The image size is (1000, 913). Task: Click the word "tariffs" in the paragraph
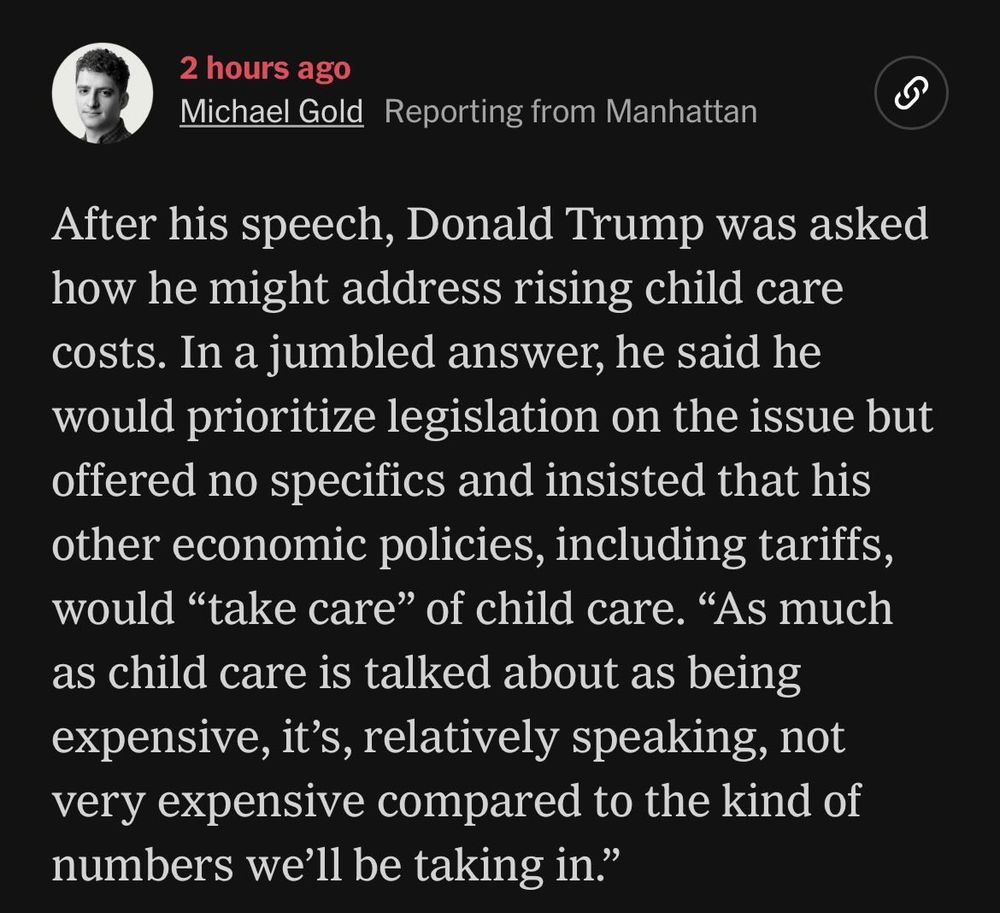coord(820,544)
